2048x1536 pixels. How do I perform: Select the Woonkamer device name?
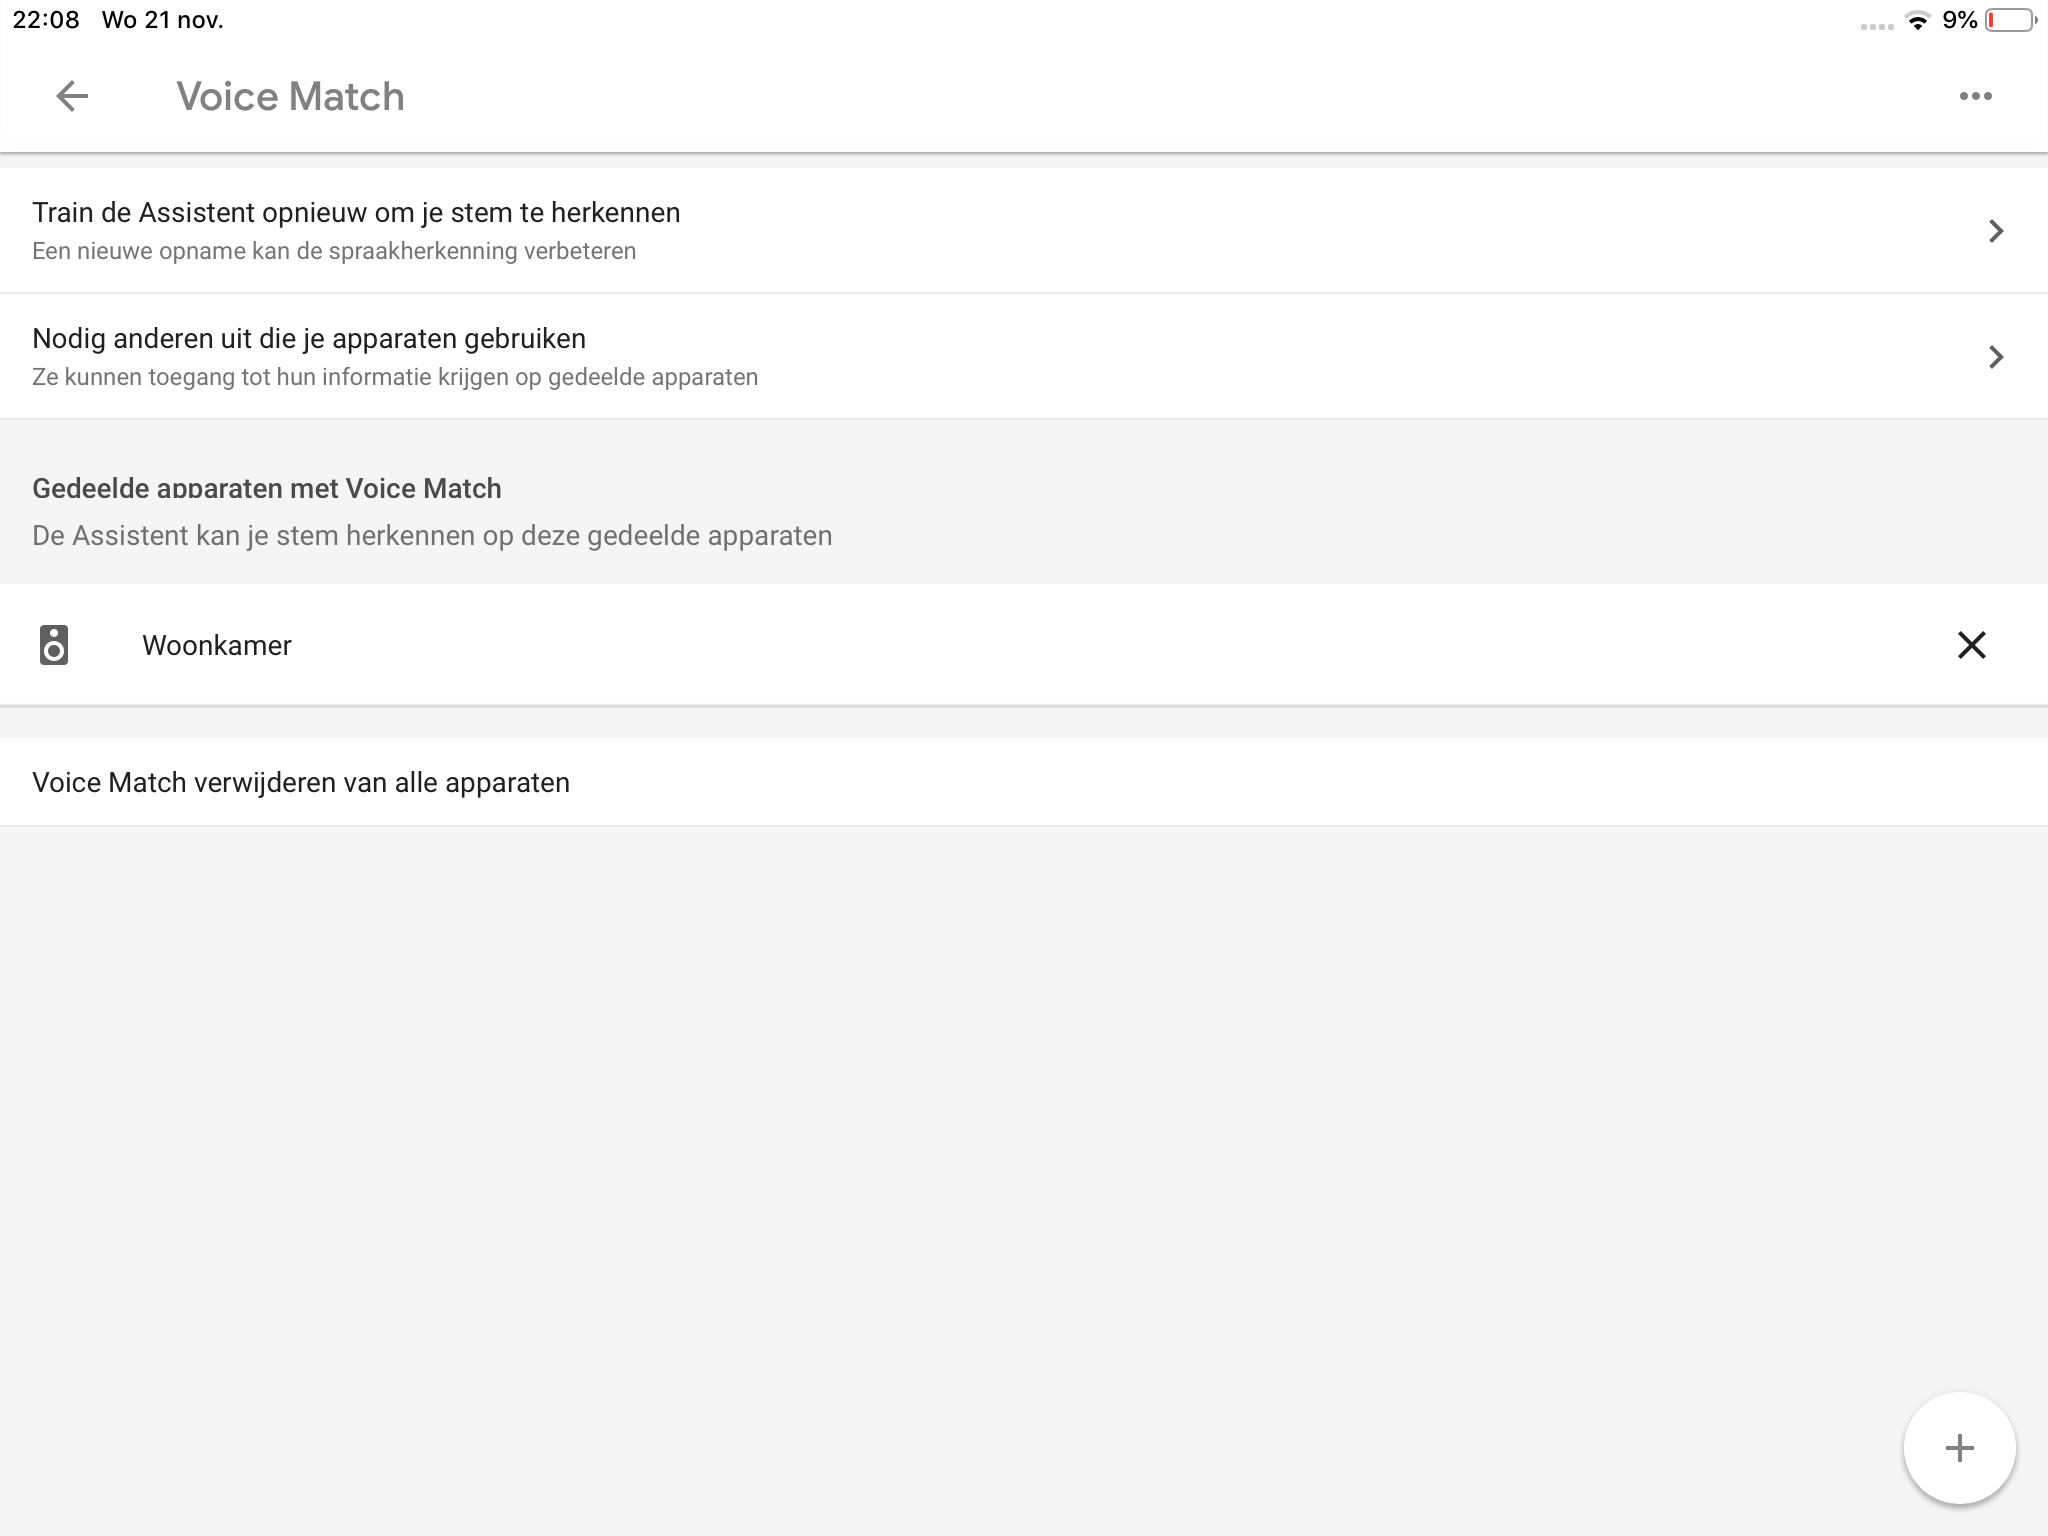[x=217, y=645]
